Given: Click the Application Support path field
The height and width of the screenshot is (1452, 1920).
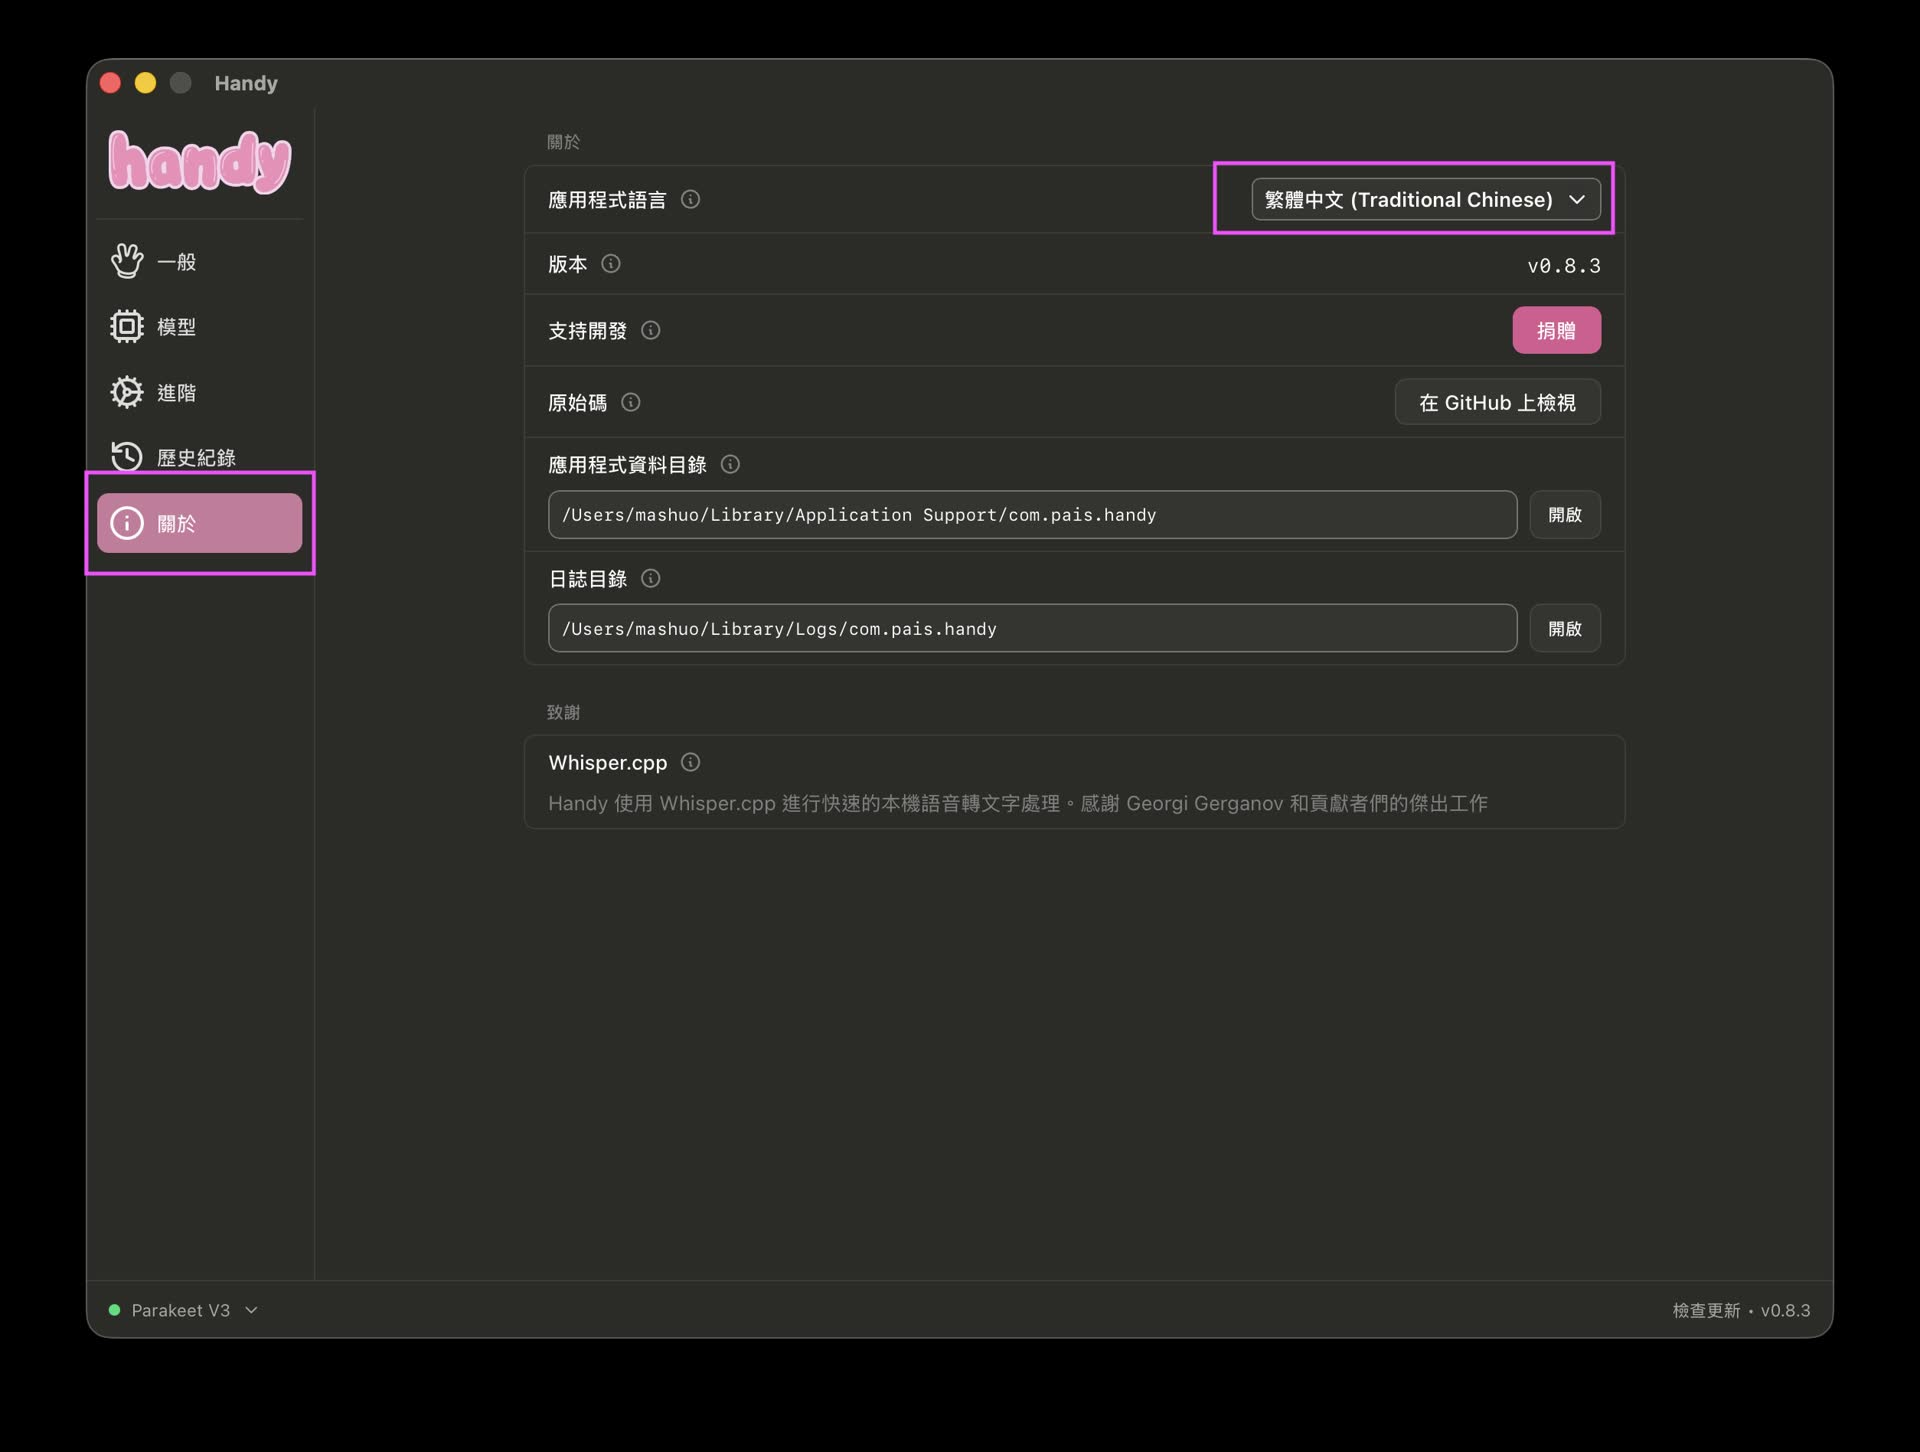Looking at the screenshot, I should [x=1032, y=514].
